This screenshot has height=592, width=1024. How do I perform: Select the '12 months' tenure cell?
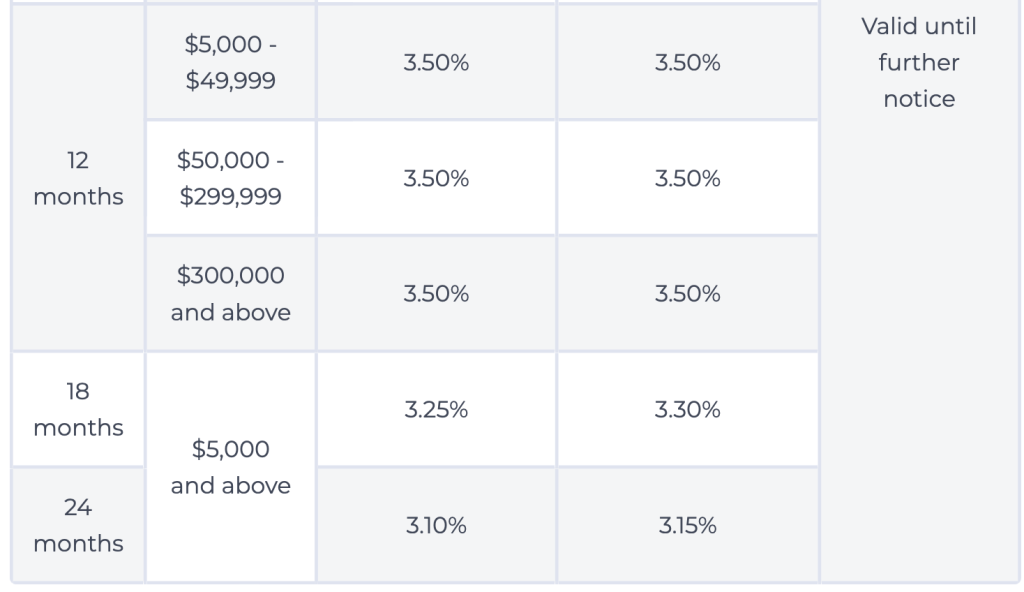(78, 178)
